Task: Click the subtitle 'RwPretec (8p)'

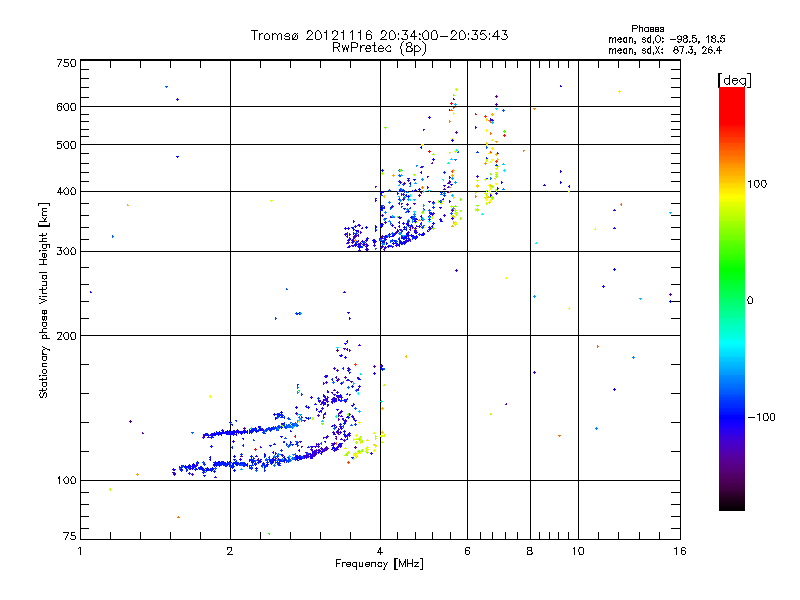Action: click(x=380, y=48)
